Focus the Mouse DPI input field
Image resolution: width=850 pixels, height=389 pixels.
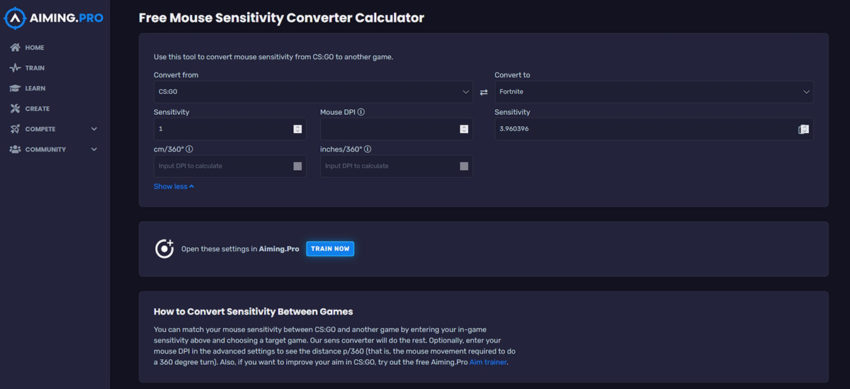click(x=396, y=129)
